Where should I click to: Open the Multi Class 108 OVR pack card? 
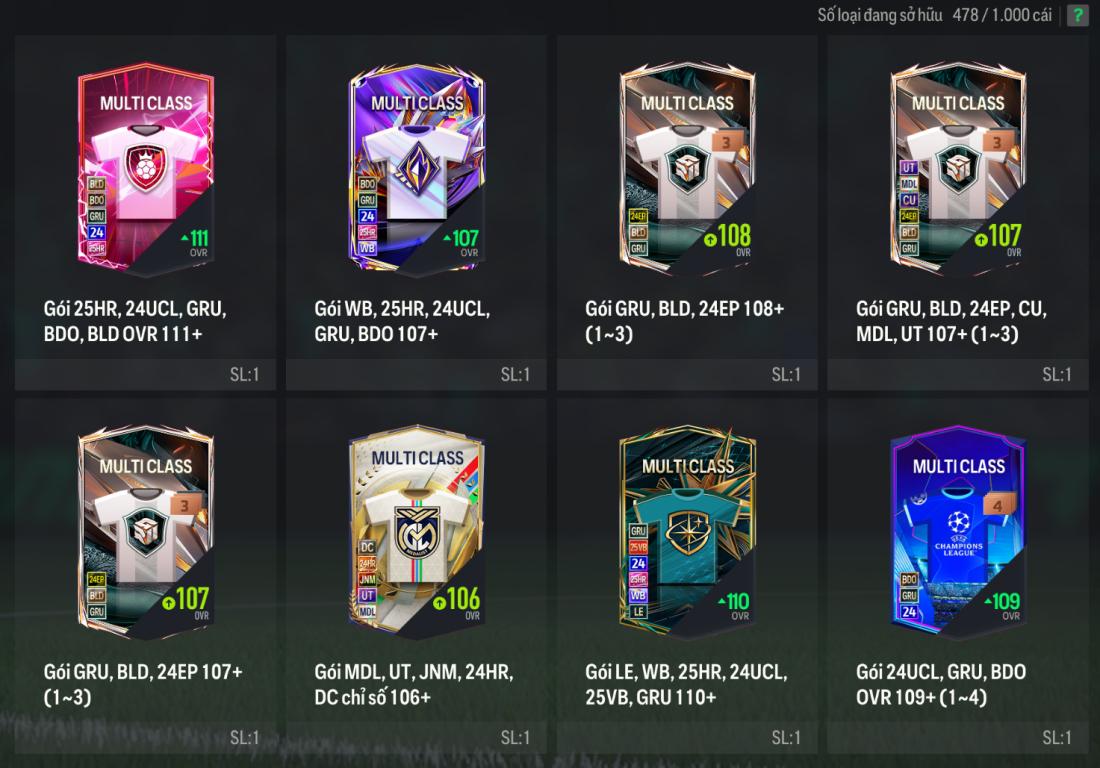688,169
